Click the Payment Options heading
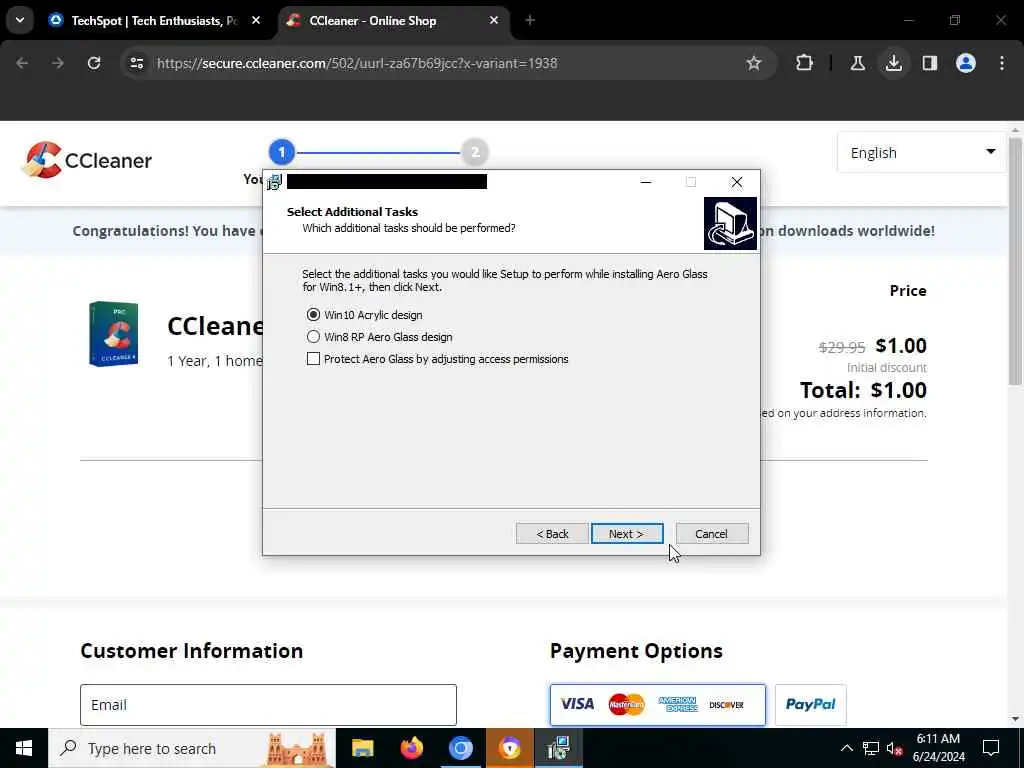 (636, 651)
